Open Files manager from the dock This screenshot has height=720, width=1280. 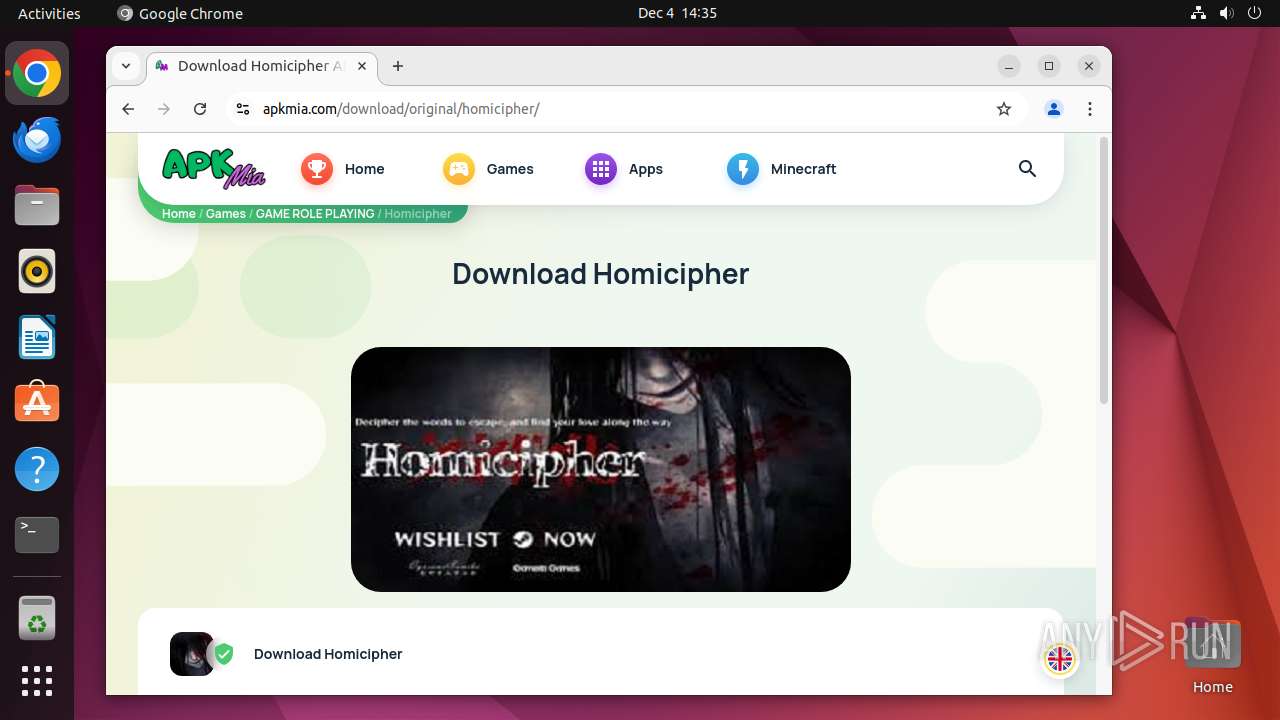point(37,206)
